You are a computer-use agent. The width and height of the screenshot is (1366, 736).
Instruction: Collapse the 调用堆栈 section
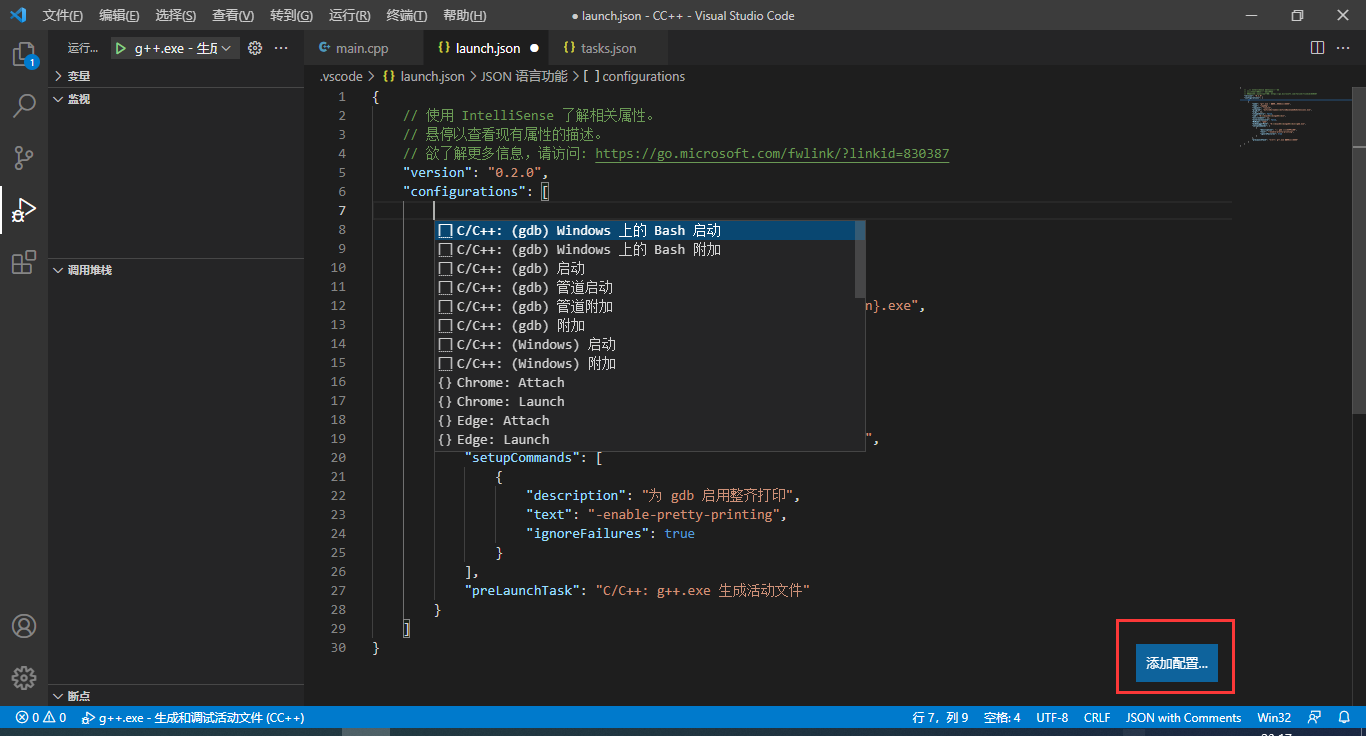click(x=175, y=270)
